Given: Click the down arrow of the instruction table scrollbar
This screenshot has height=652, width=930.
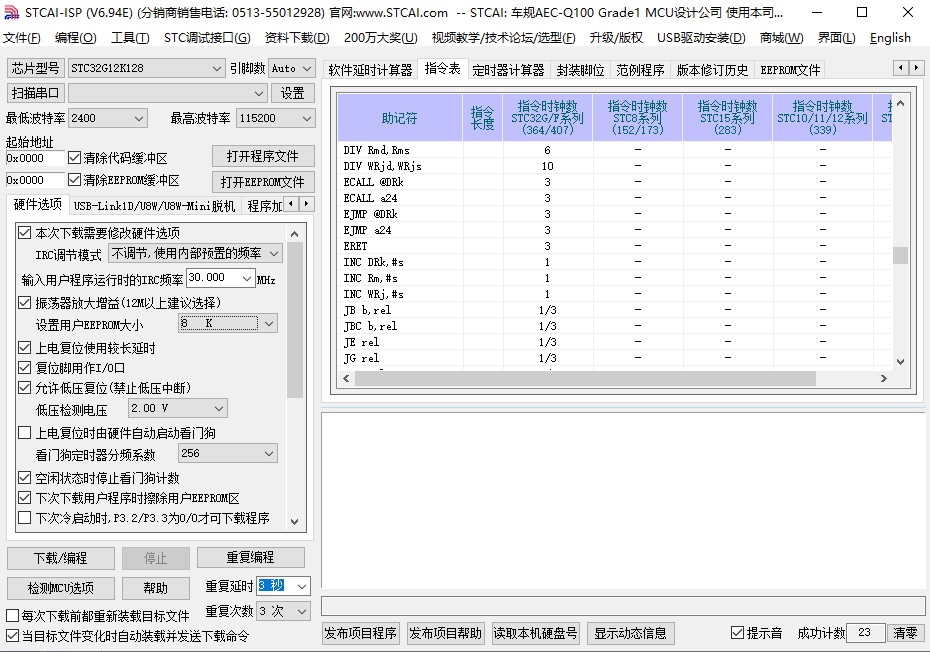Looking at the screenshot, I should (900, 362).
